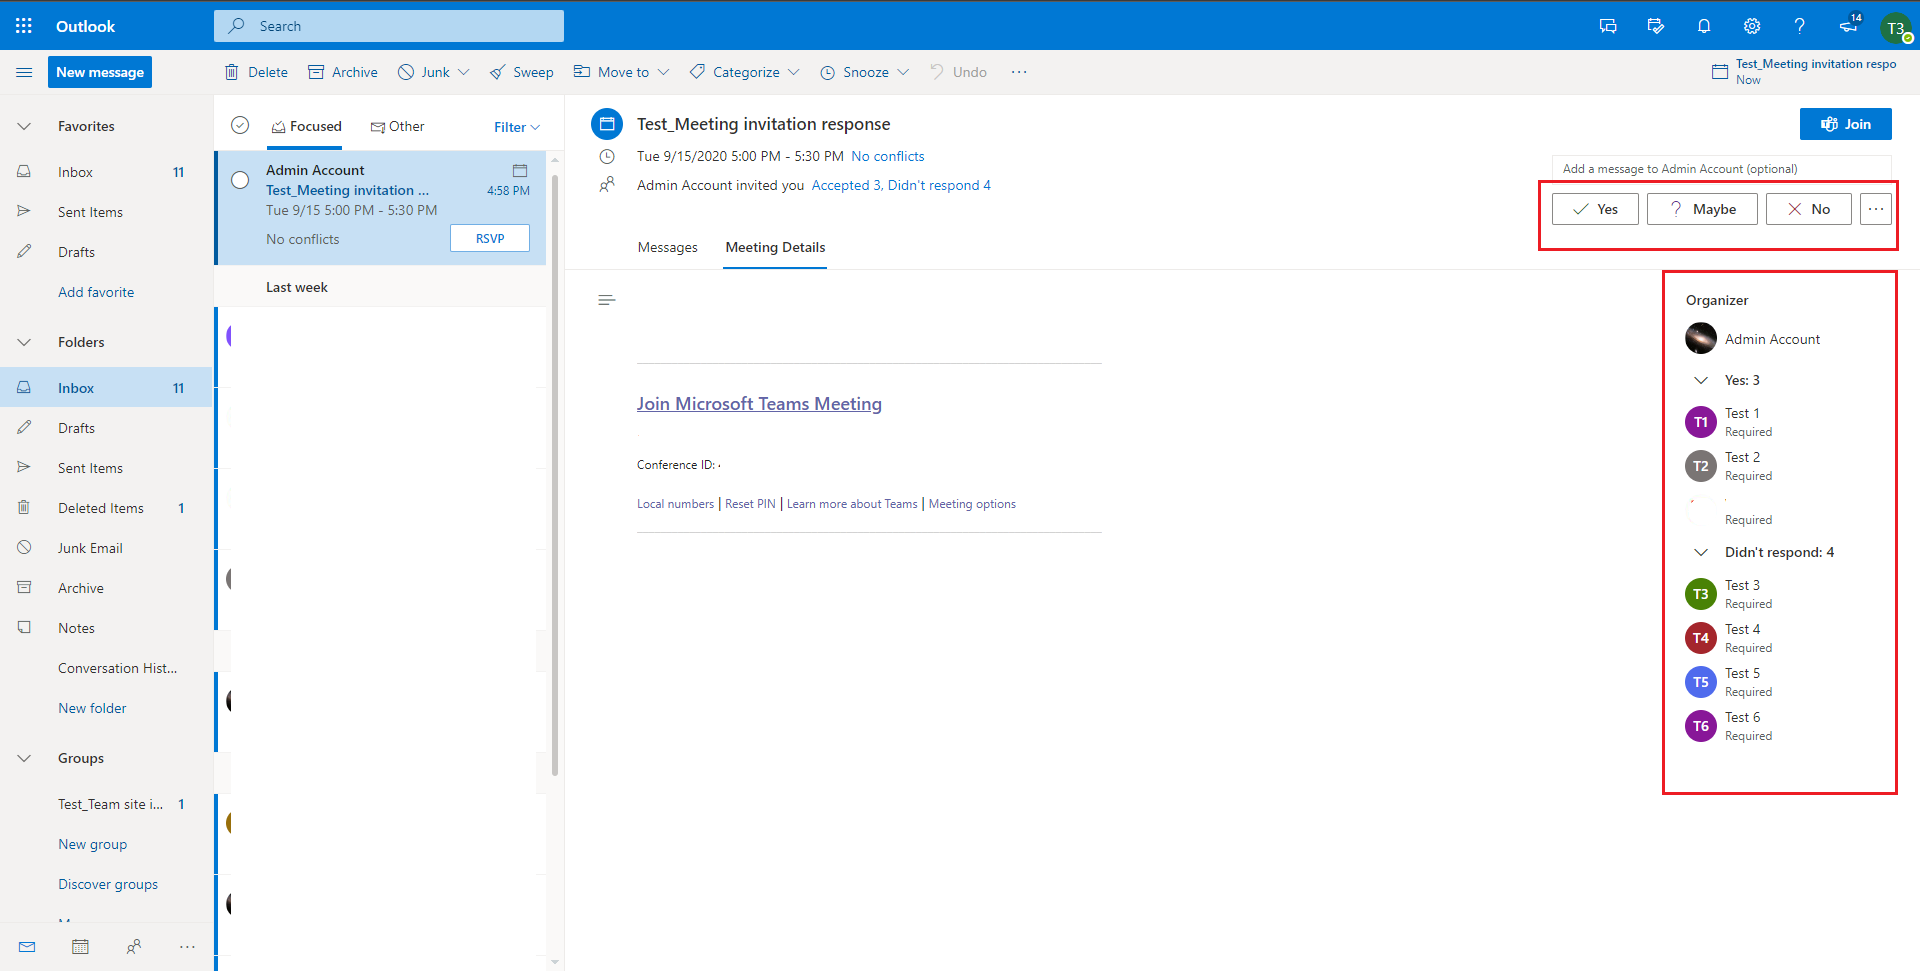
Task: Toggle the left navigation hamburger menu
Action: [x=24, y=72]
